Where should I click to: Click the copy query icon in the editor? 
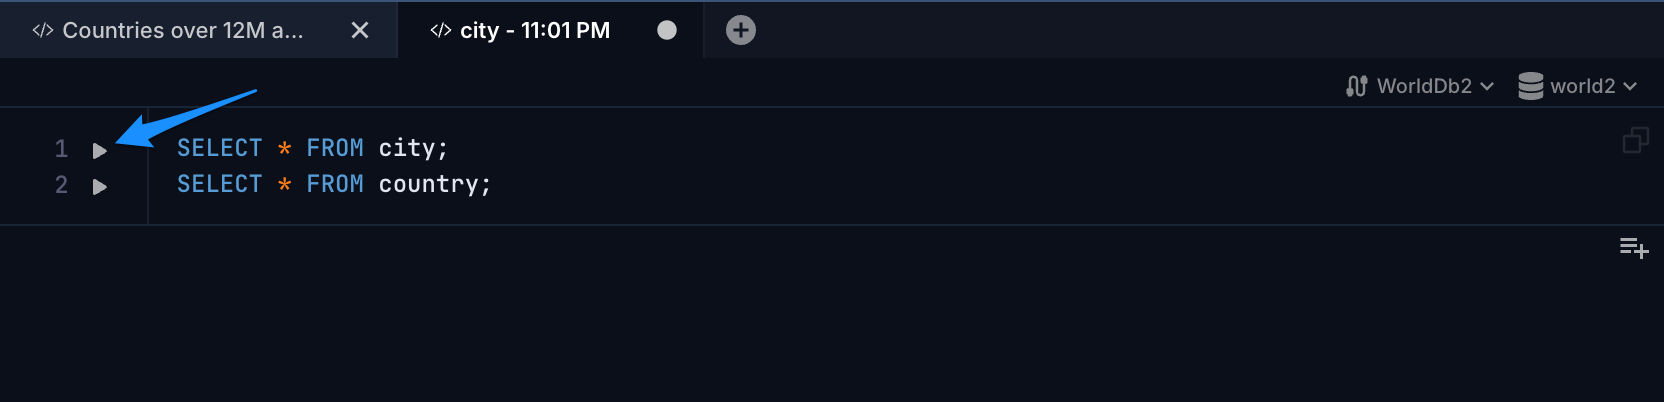pyautogui.click(x=1635, y=140)
